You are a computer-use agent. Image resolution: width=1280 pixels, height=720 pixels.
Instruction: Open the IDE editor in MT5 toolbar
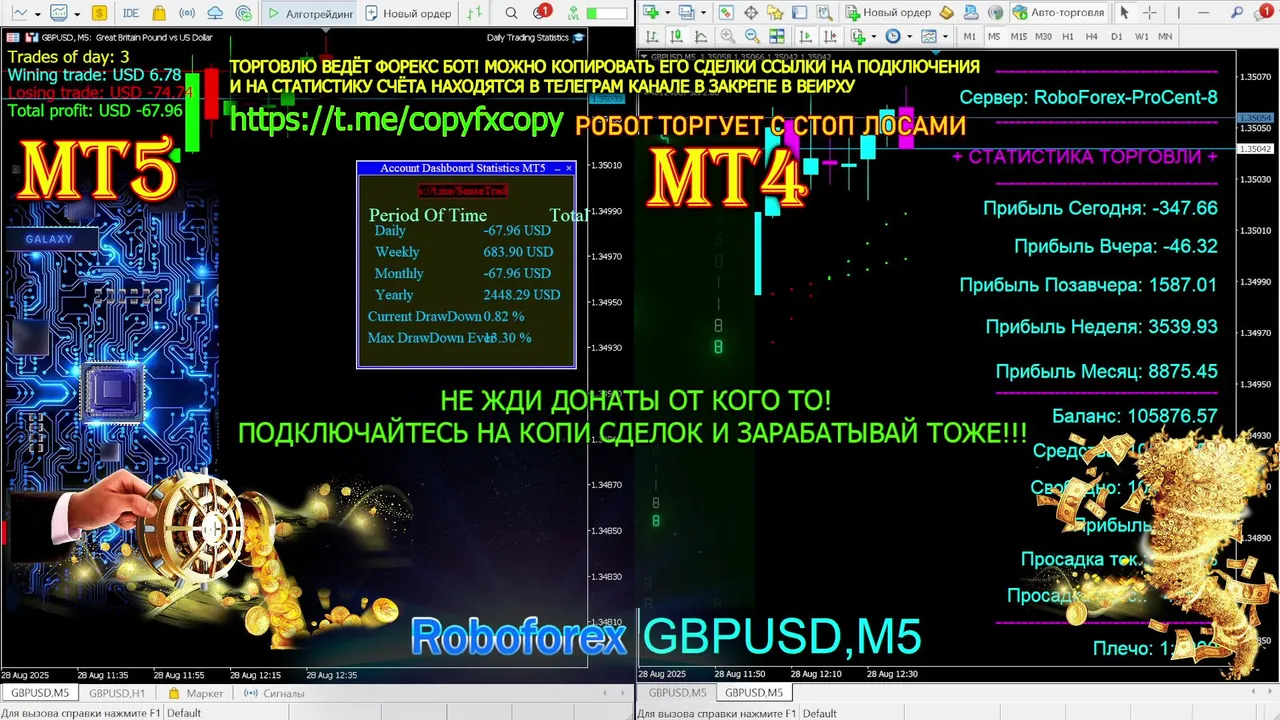130,13
